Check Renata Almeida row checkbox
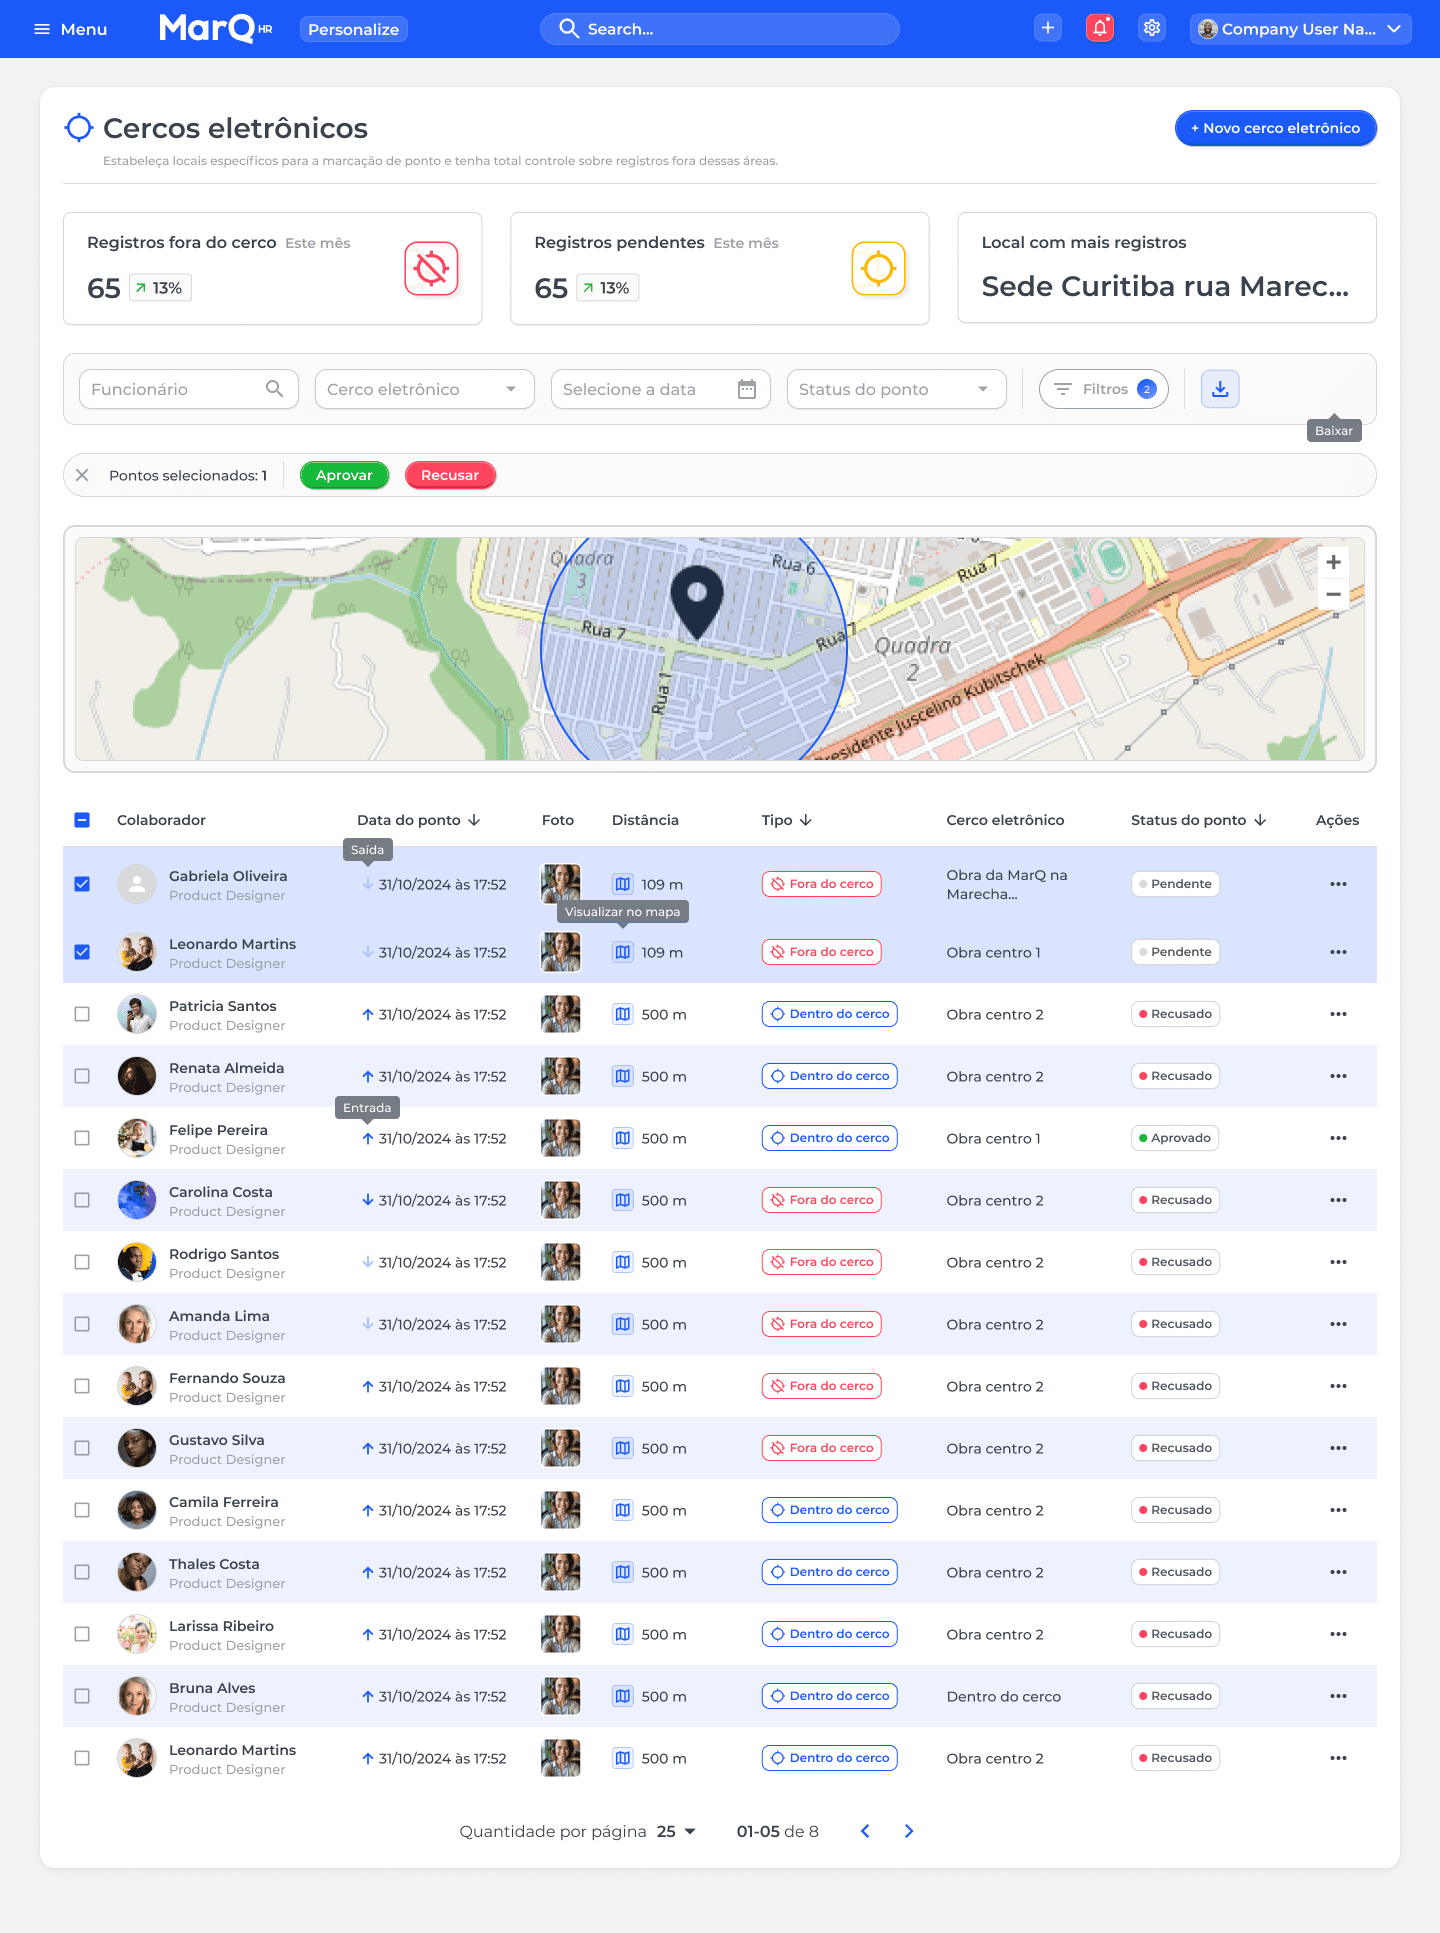Image resolution: width=1440 pixels, height=1933 pixels. click(82, 1076)
